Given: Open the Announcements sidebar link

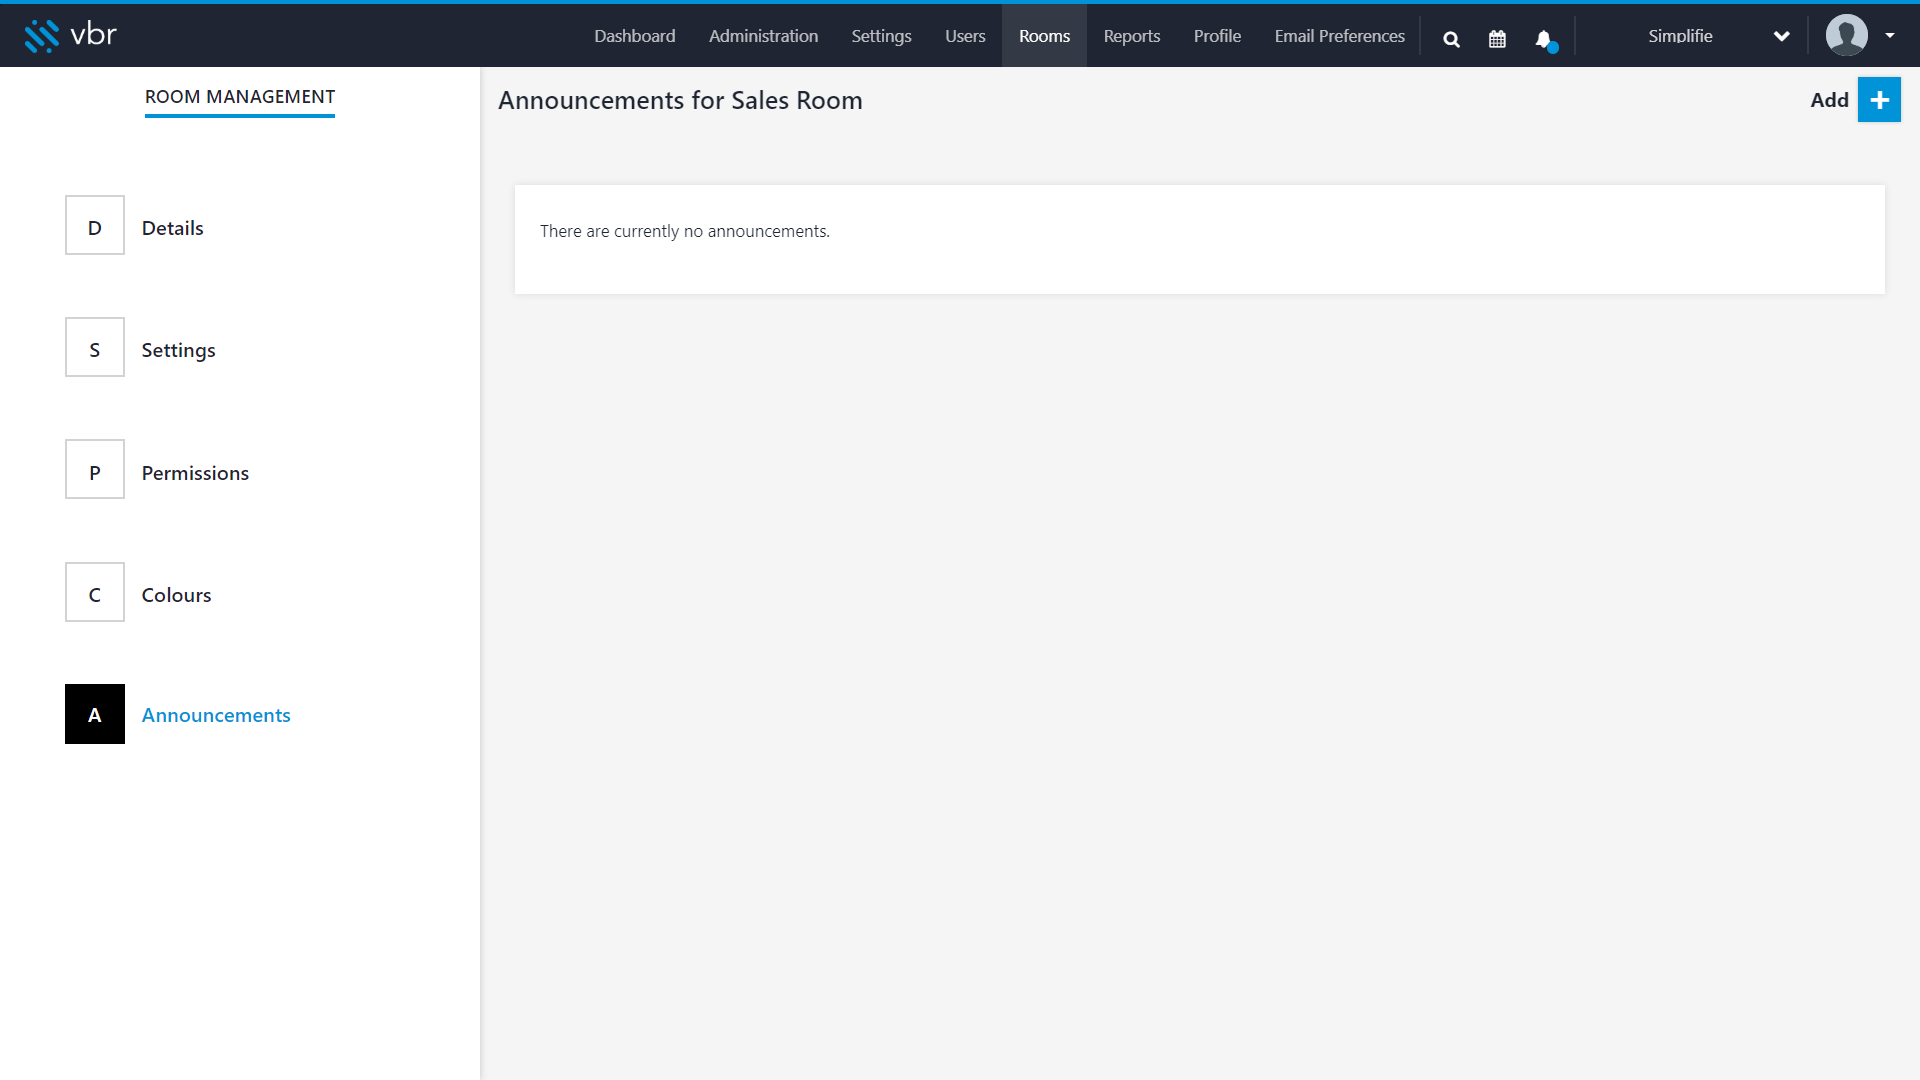Looking at the screenshot, I should pyautogui.click(x=216, y=715).
